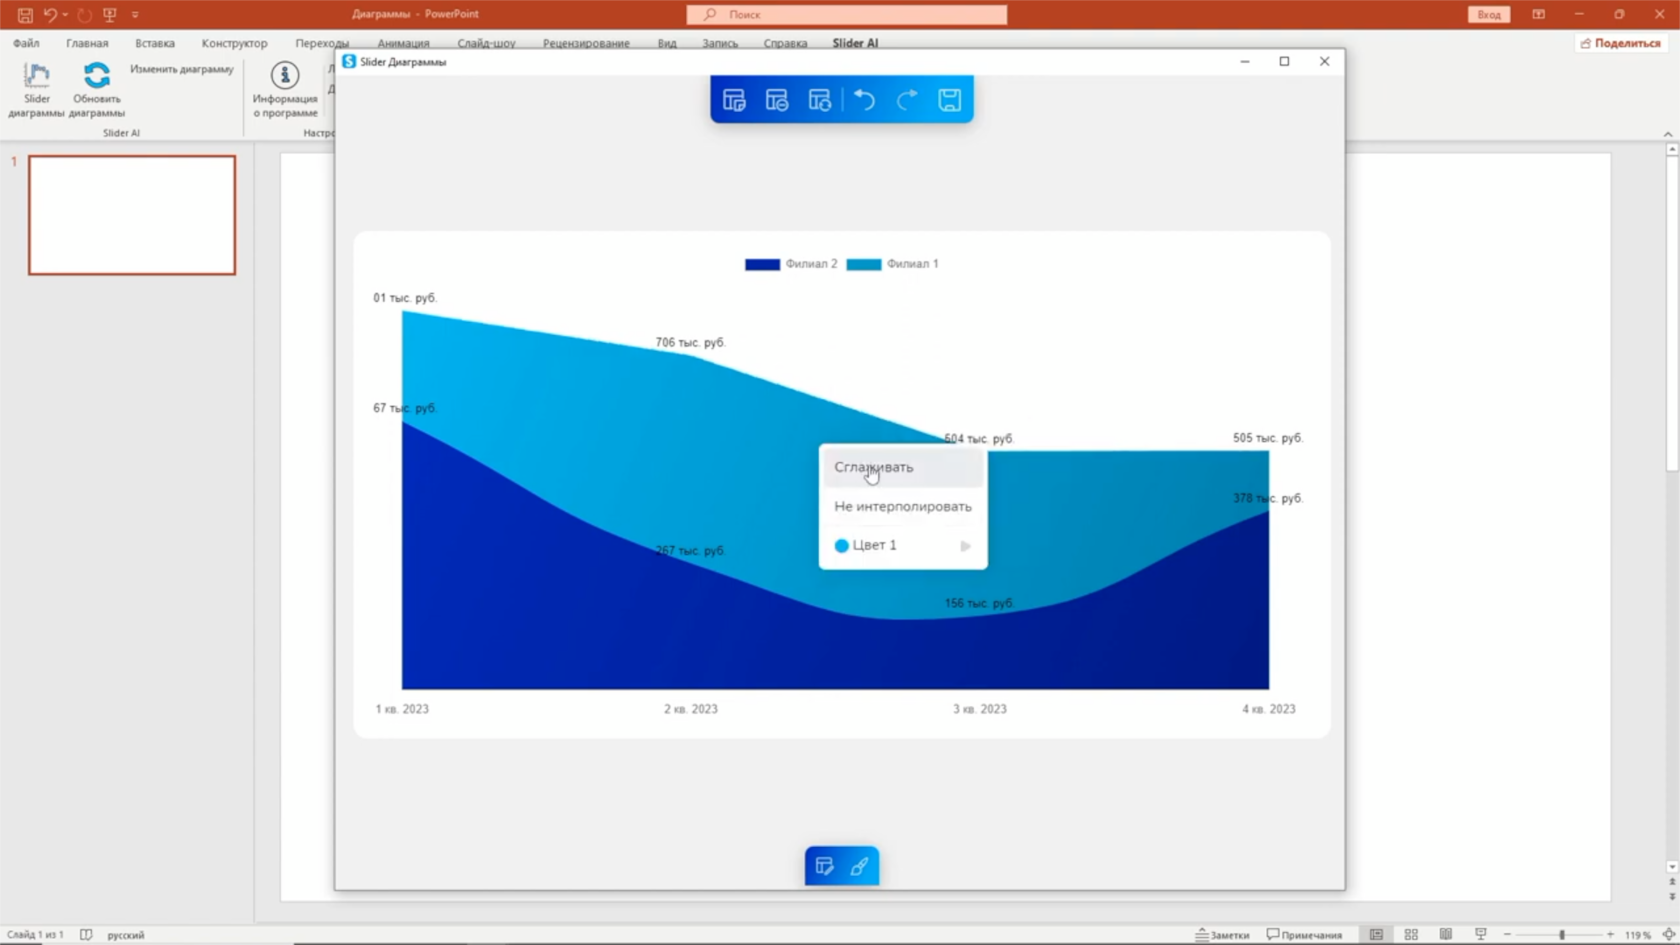Select slide 1 thumbnail

132,215
